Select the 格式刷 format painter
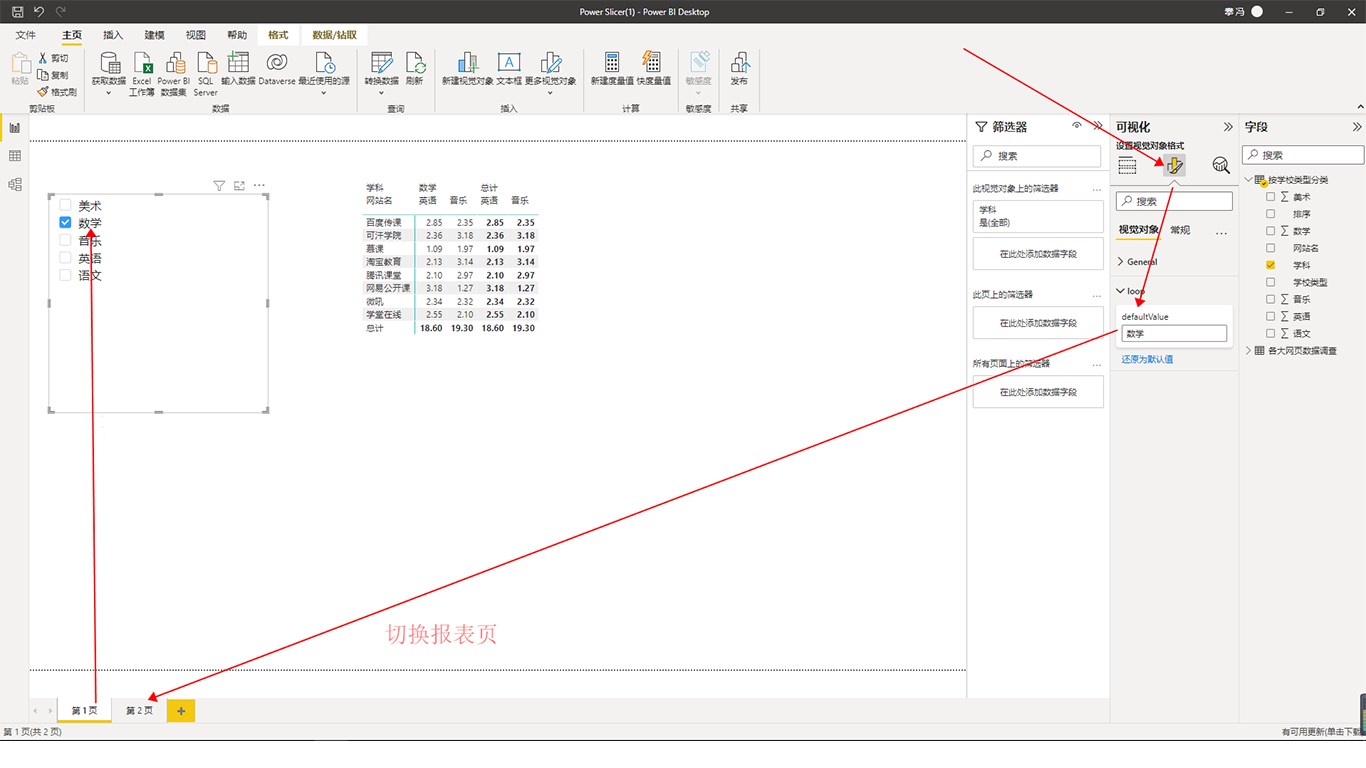Image resolution: width=1366 pixels, height=768 pixels. tap(57, 91)
